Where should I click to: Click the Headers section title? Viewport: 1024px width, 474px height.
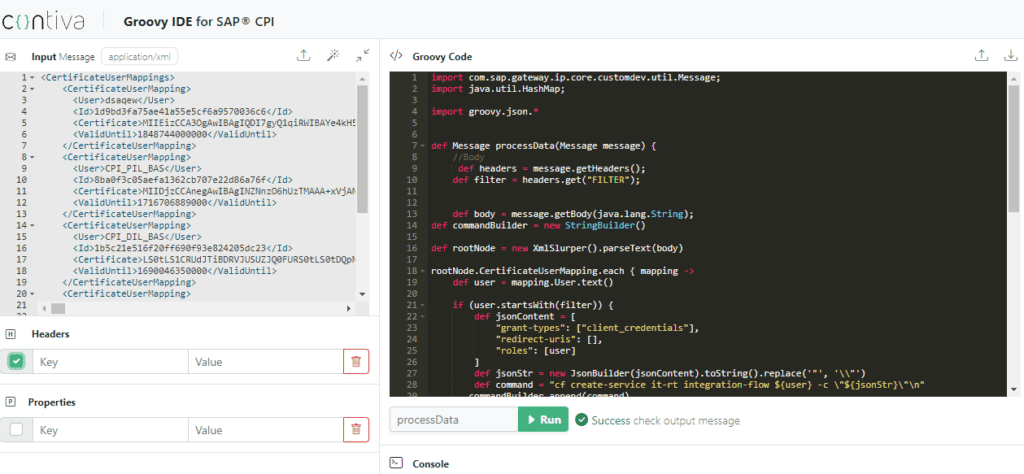(x=50, y=334)
